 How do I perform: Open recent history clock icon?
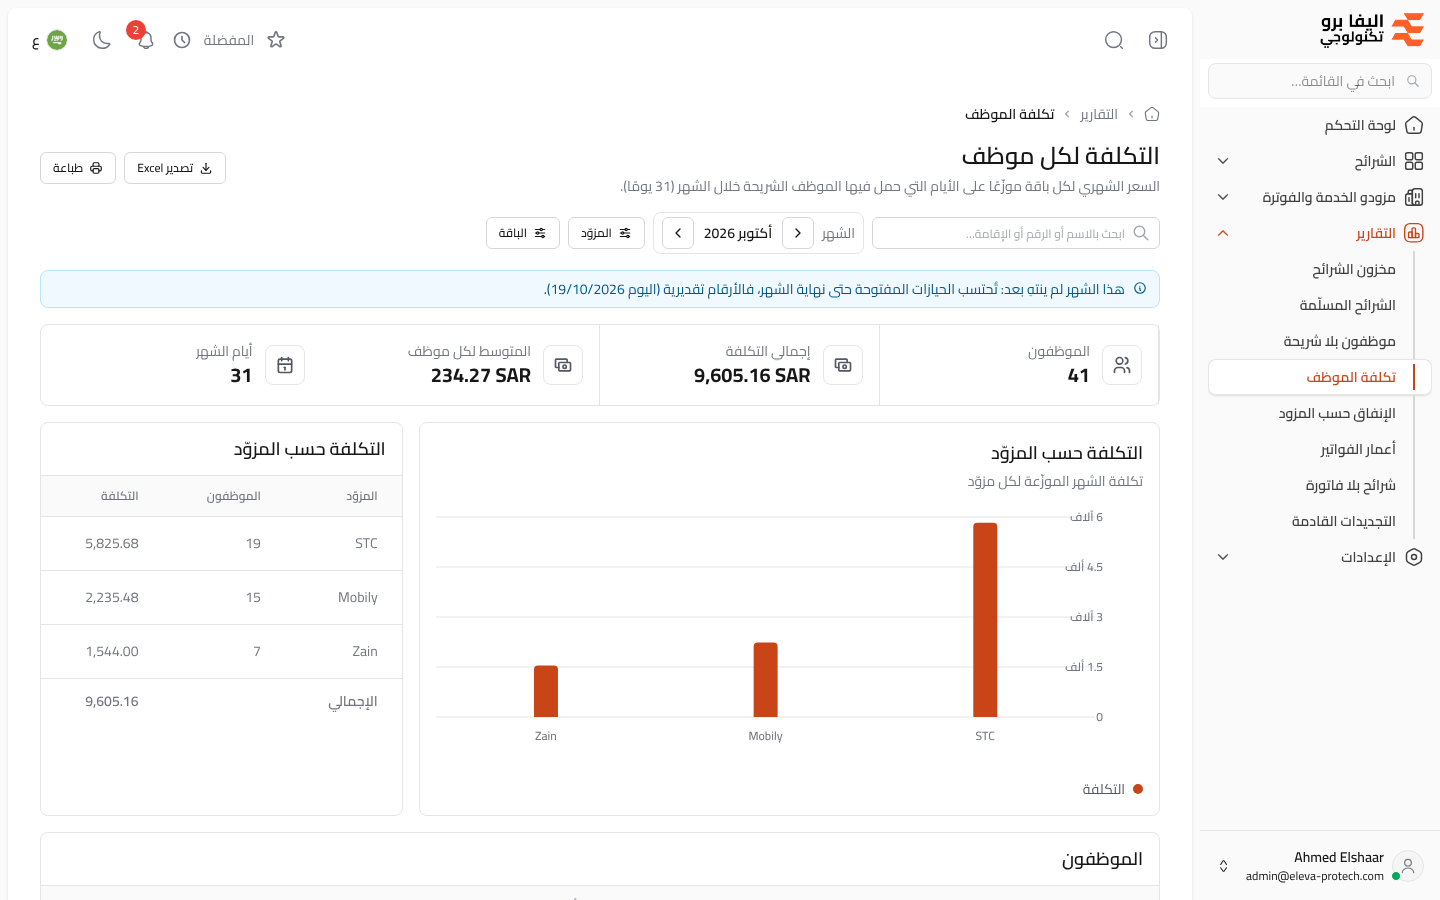pos(182,40)
